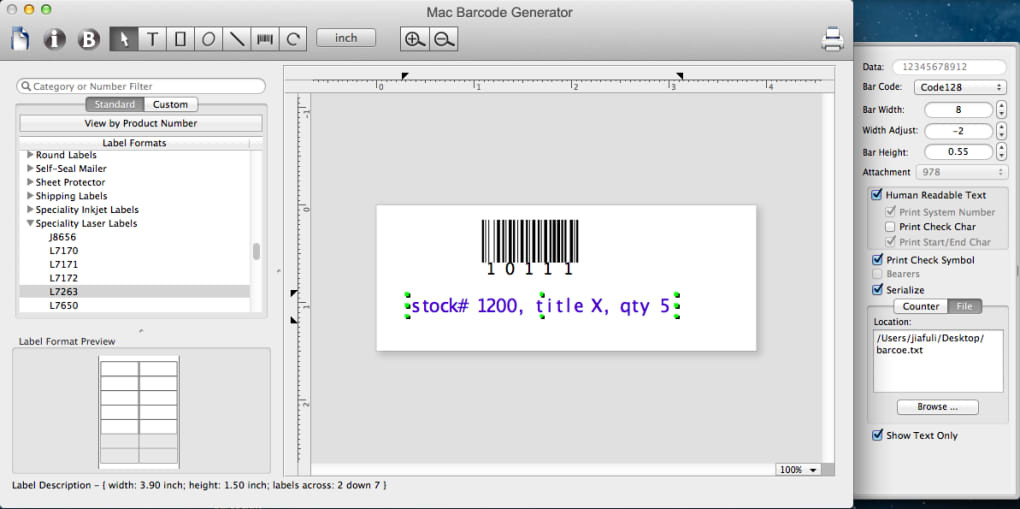The image size is (1020, 509).
Task: Open the Bar Code type dropdown
Action: (960, 87)
